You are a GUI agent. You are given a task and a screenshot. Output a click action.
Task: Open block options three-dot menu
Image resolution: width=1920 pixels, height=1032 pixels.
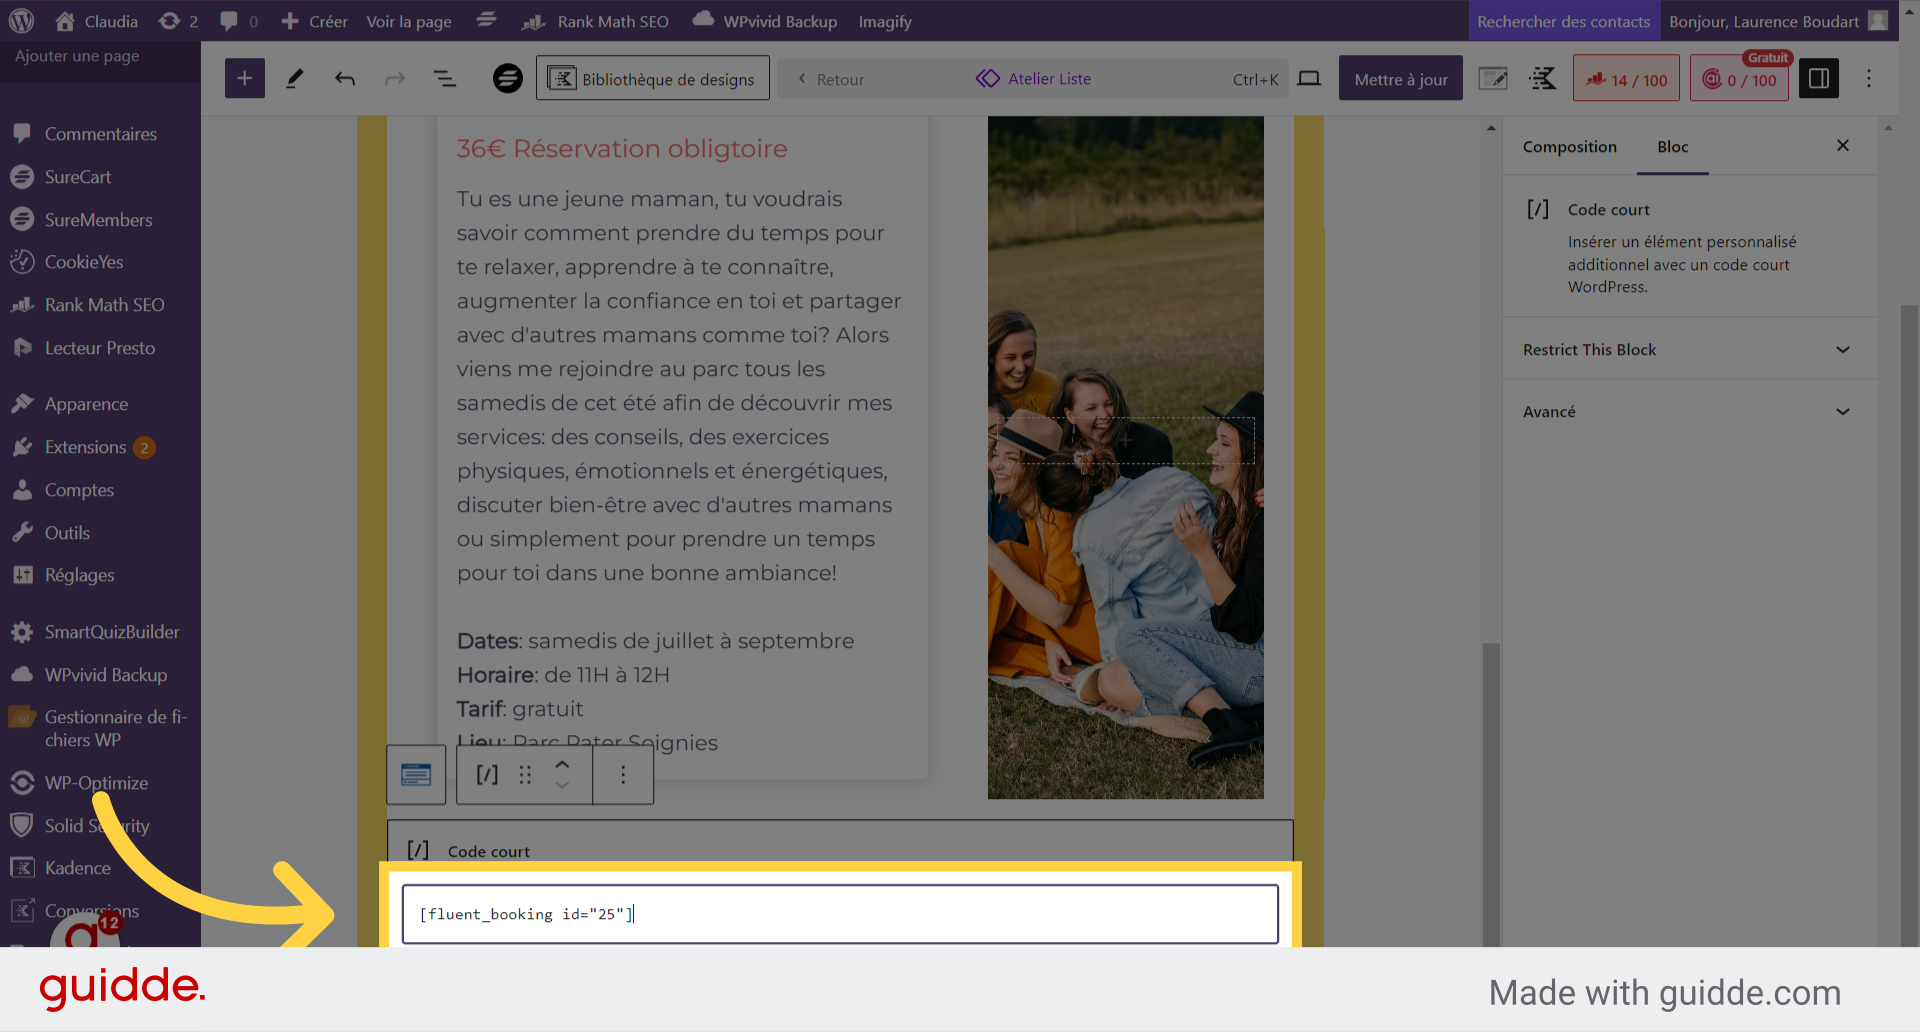coord(623,775)
